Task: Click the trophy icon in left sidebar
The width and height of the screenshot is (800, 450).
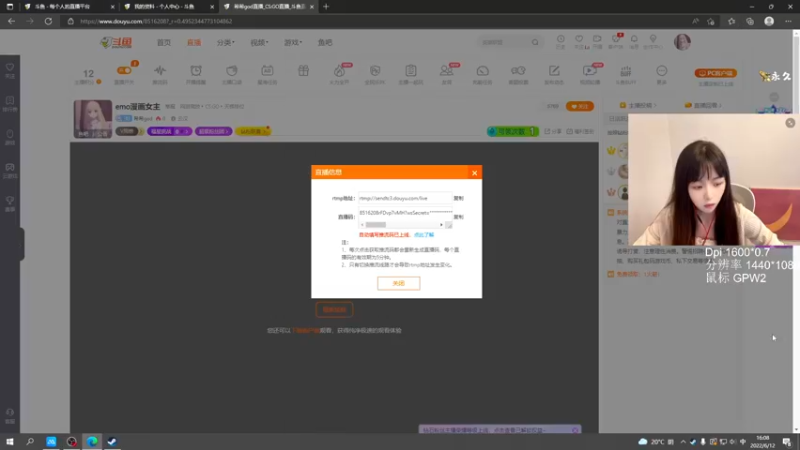Action: point(10,203)
